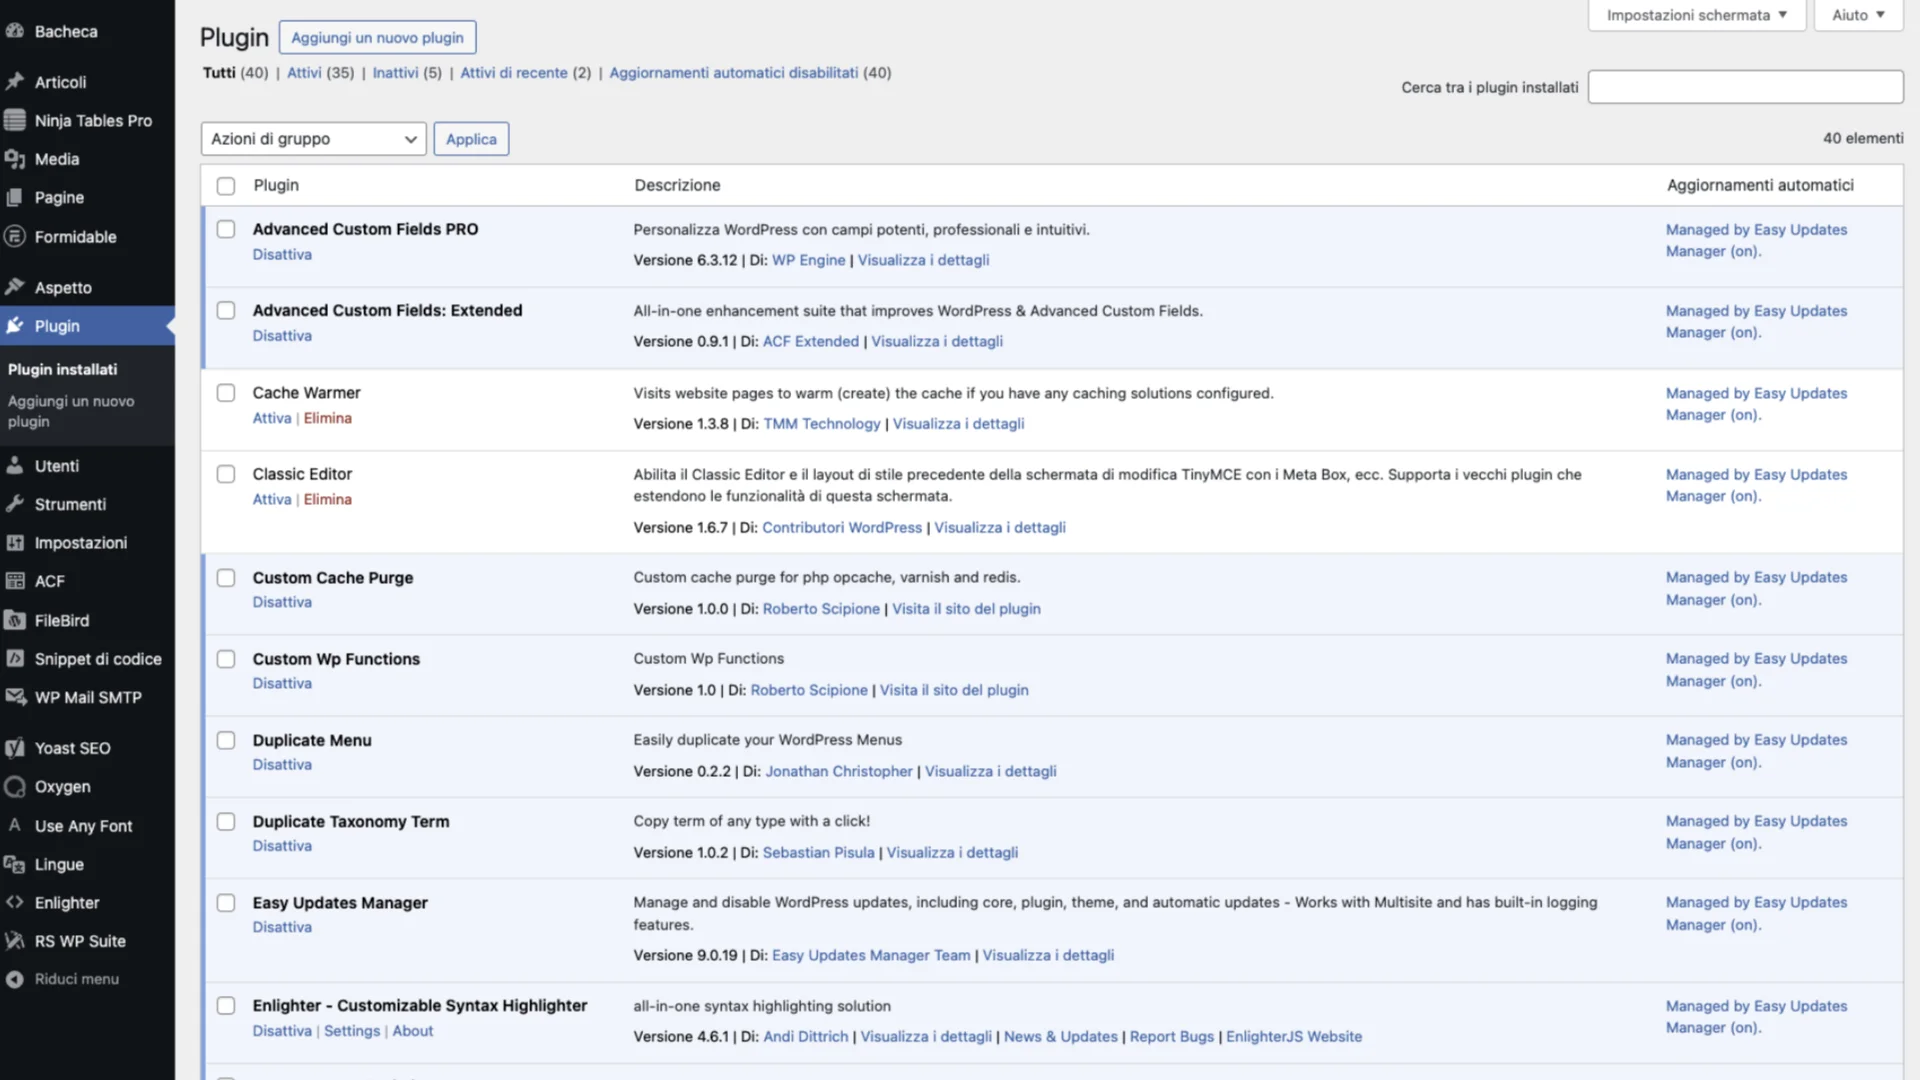
Task: Click the RS WP Suite icon
Action: pyautogui.click(x=15, y=941)
